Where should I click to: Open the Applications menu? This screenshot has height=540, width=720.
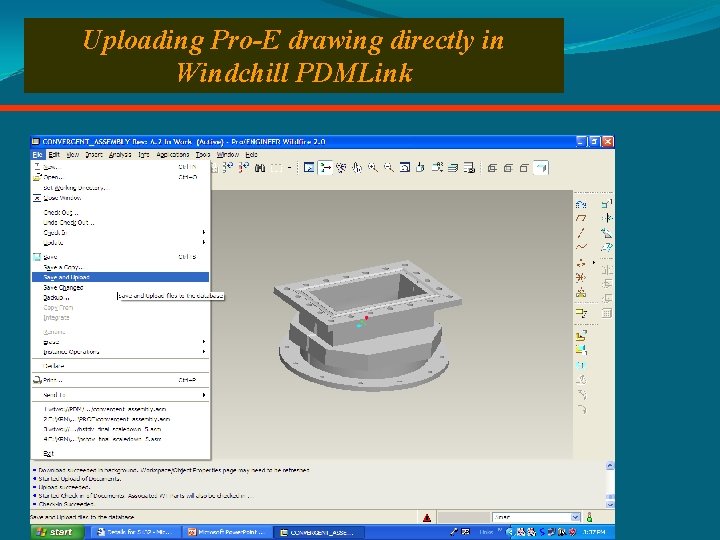(173, 155)
